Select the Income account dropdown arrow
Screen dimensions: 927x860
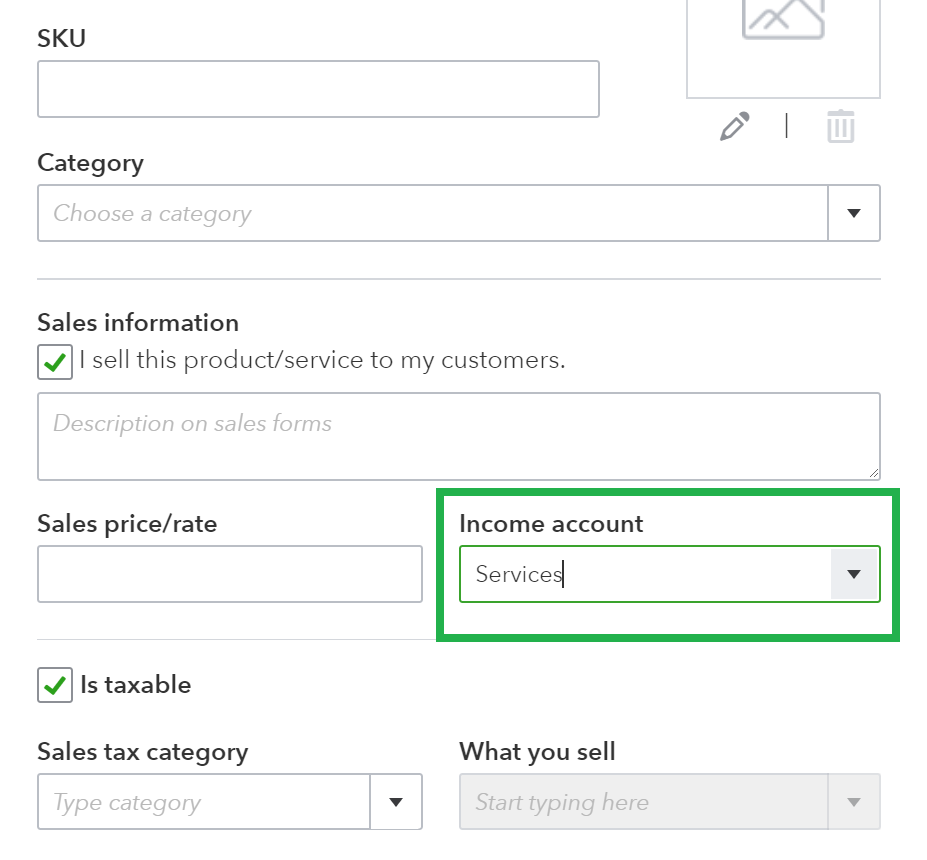(x=855, y=573)
